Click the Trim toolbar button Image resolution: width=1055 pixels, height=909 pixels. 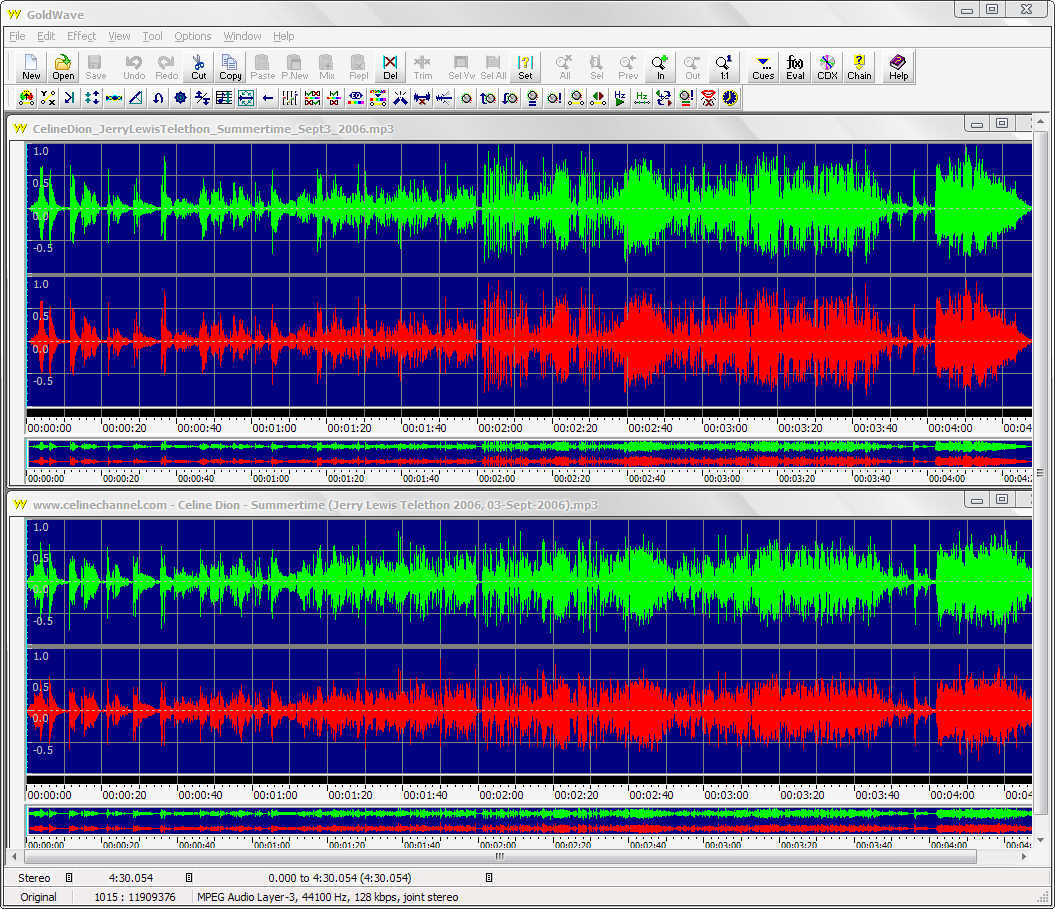pyautogui.click(x=423, y=67)
